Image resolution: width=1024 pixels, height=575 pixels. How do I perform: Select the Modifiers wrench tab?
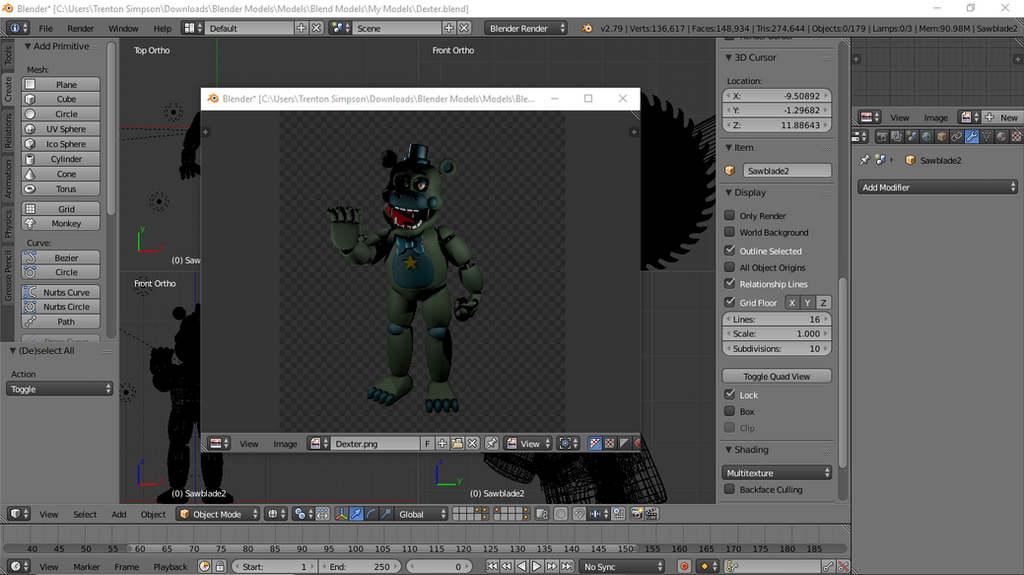pyautogui.click(x=972, y=137)
